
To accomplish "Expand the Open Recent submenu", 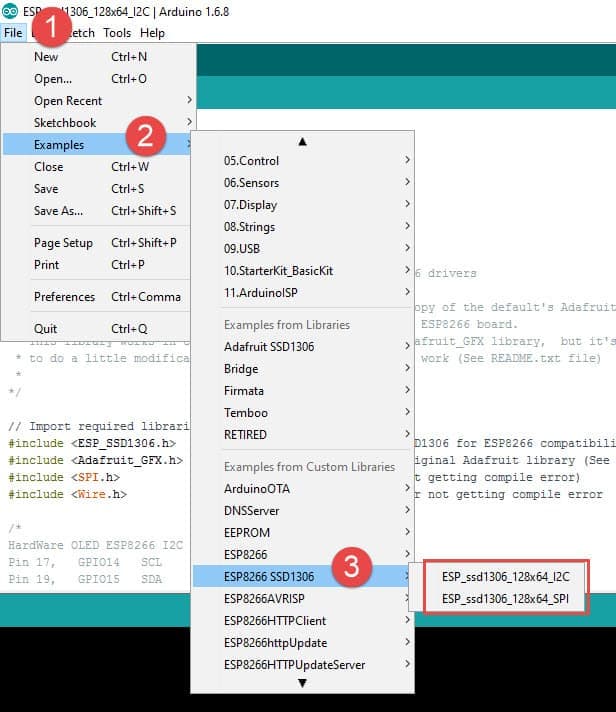I will pyautogui.click(x=68, y=101).
